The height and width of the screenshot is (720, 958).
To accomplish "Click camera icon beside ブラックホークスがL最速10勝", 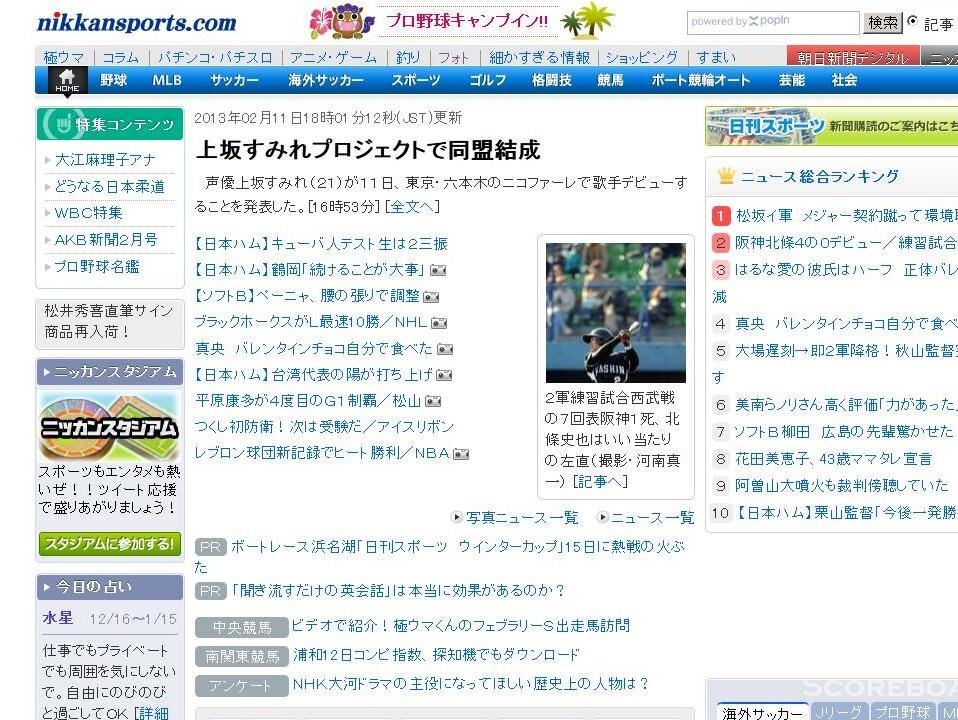I will pos(439,323).
